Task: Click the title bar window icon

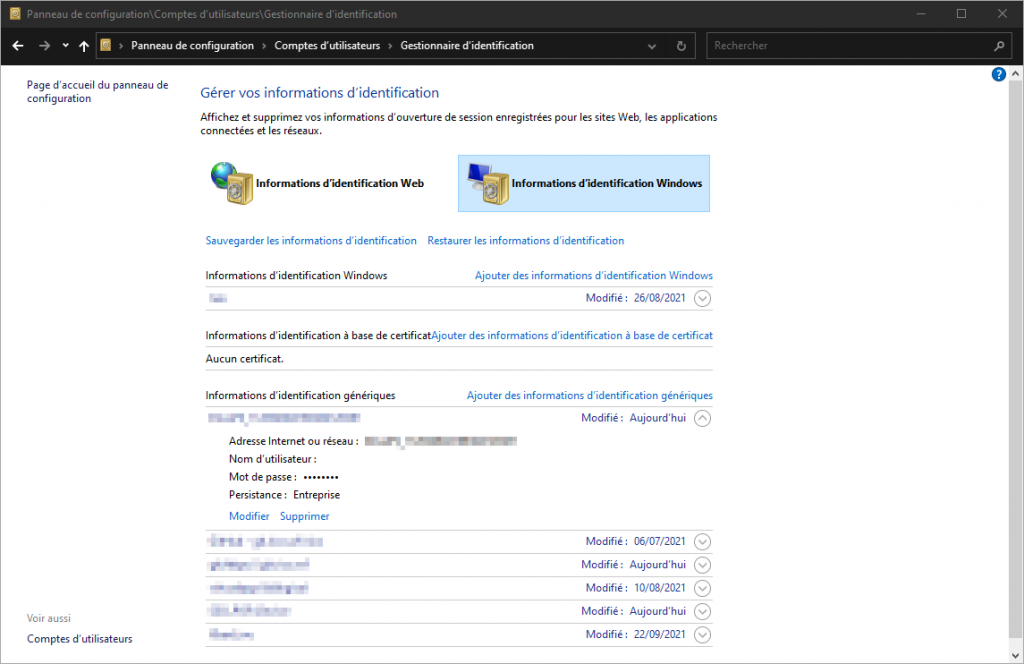Action: 15,14
